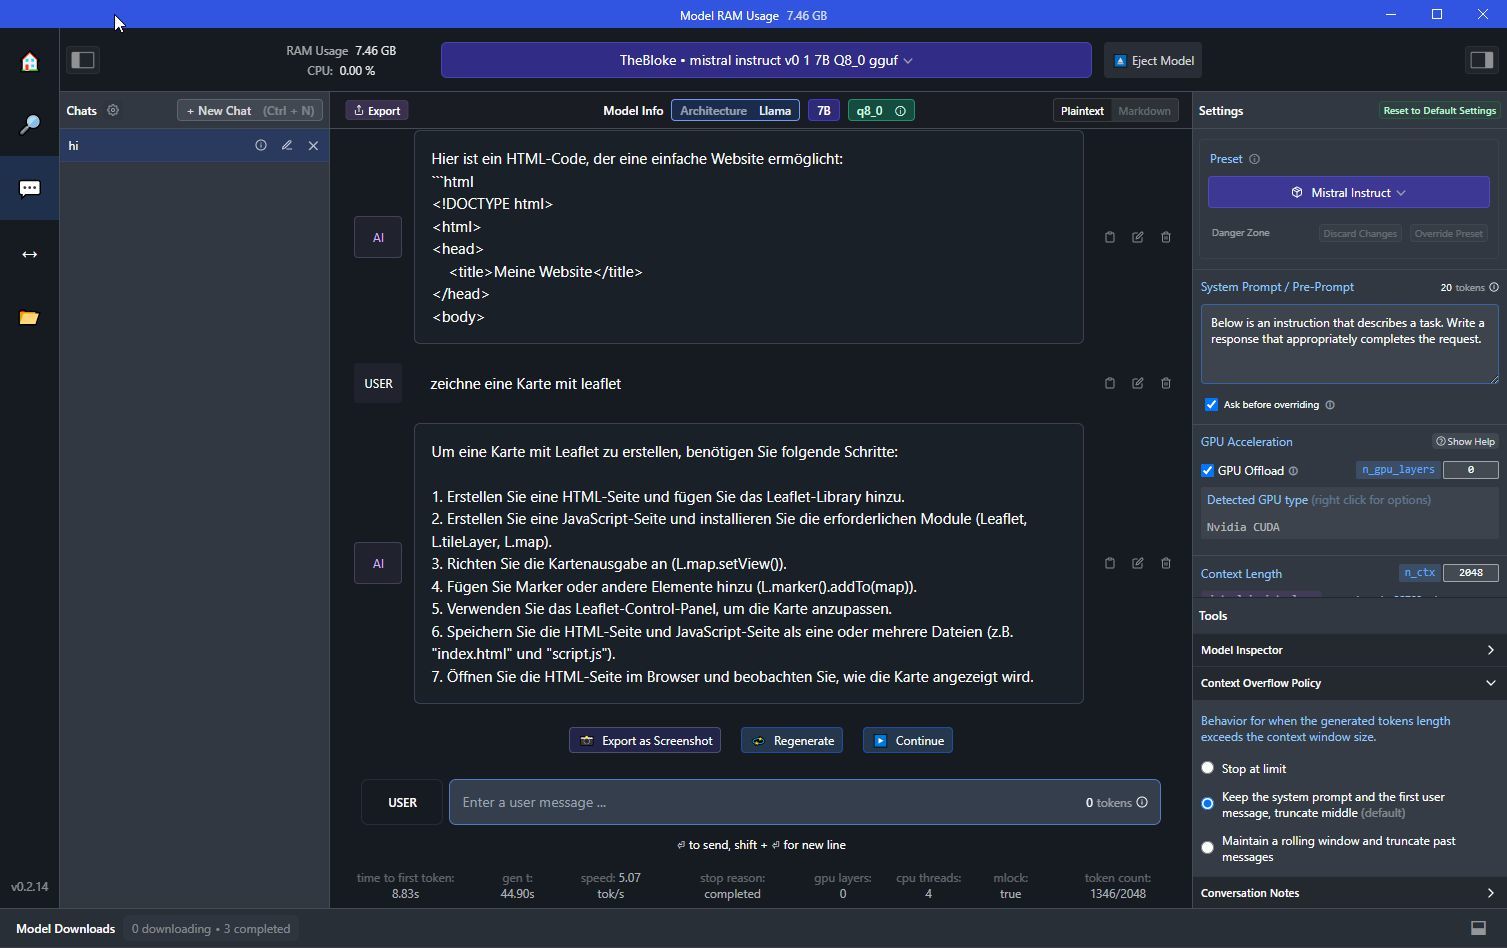Copy the 'zeichne eine Karte' user message
This screenshot has width=1507, height=948.
[x=1110, y=383]
